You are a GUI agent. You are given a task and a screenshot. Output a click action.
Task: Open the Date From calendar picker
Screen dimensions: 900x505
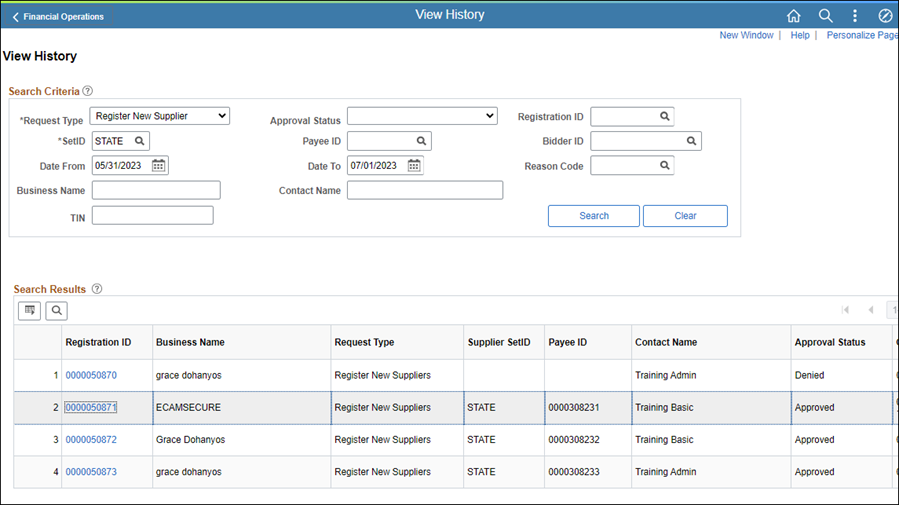[x=159, y=166]
